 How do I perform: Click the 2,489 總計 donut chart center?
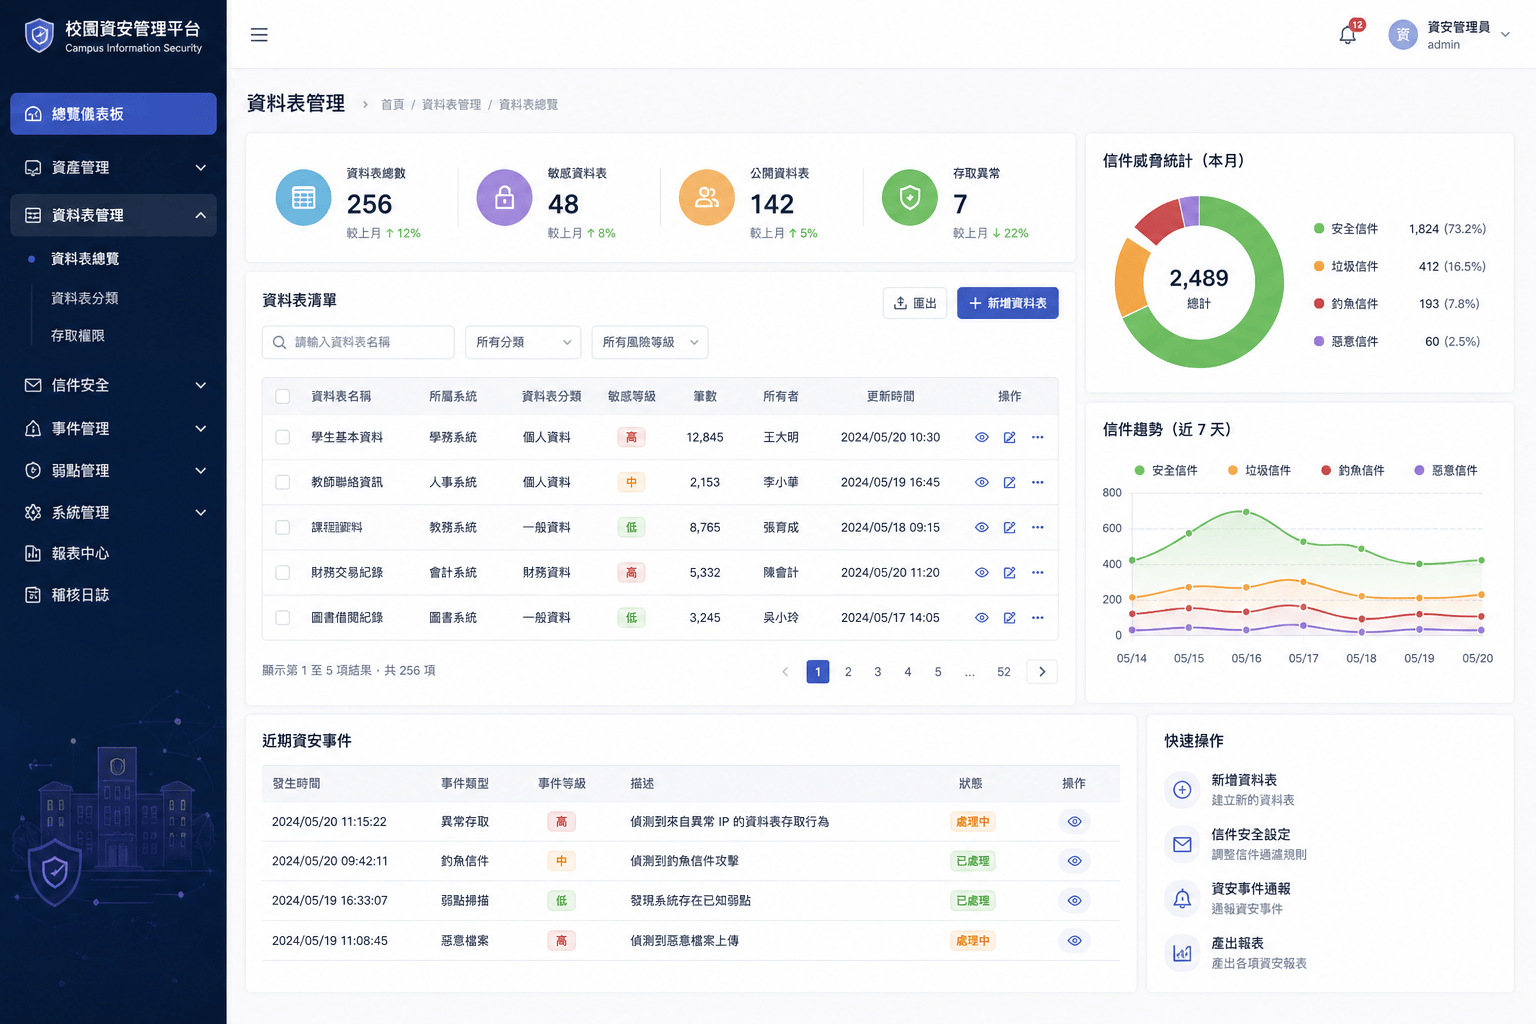(x=1199, y=287)
